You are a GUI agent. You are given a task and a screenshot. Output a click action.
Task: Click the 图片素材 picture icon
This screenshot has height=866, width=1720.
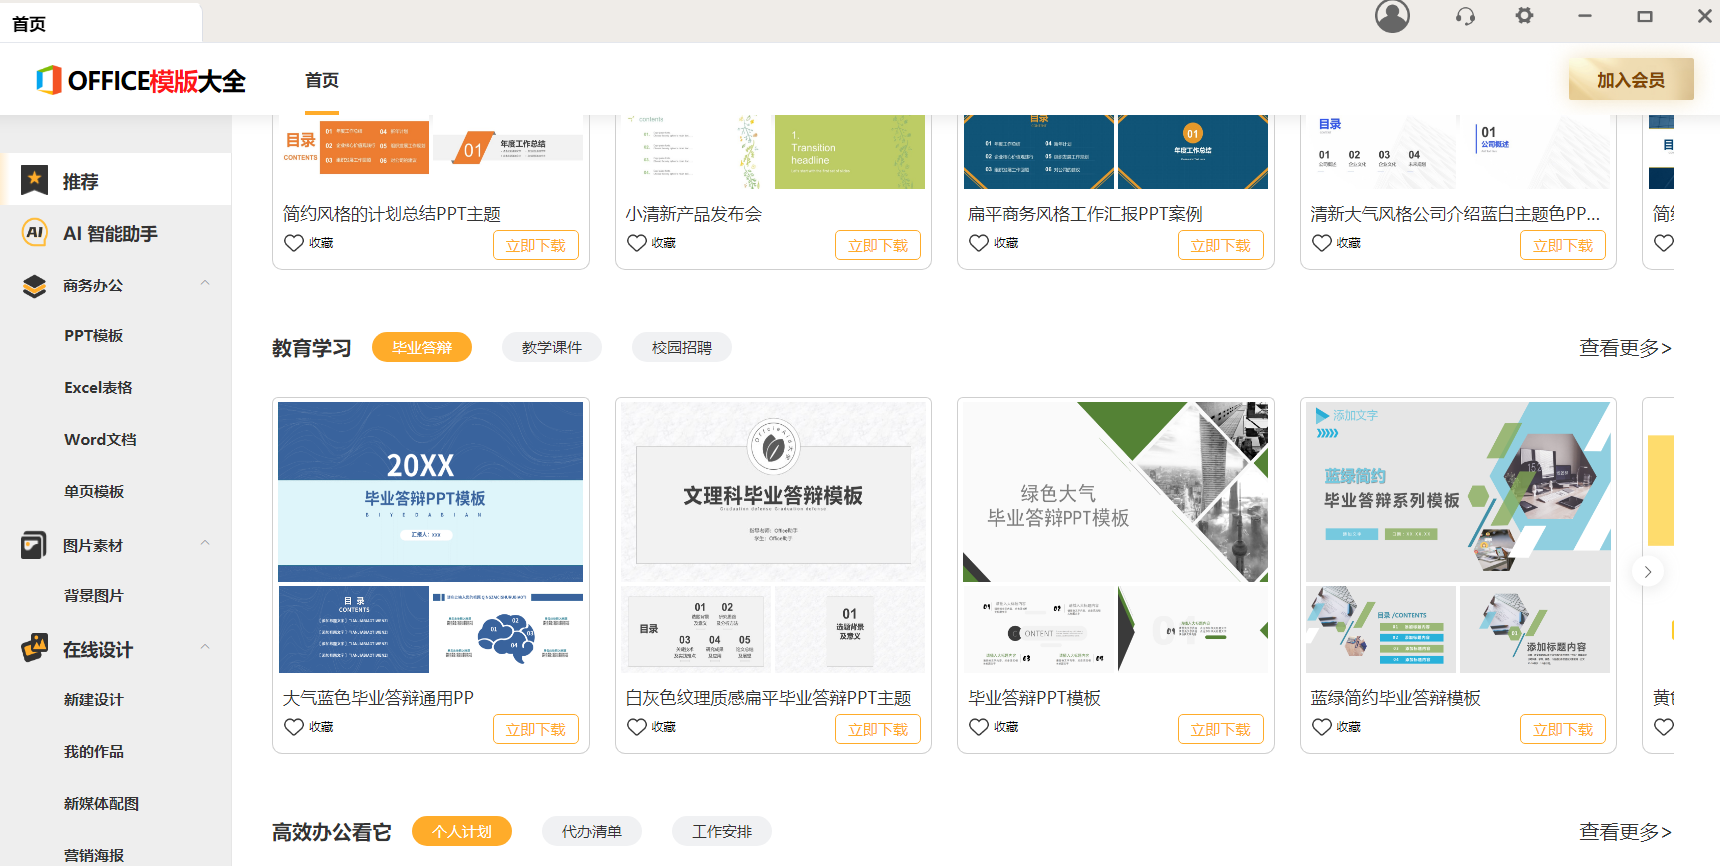coord(35,545)
